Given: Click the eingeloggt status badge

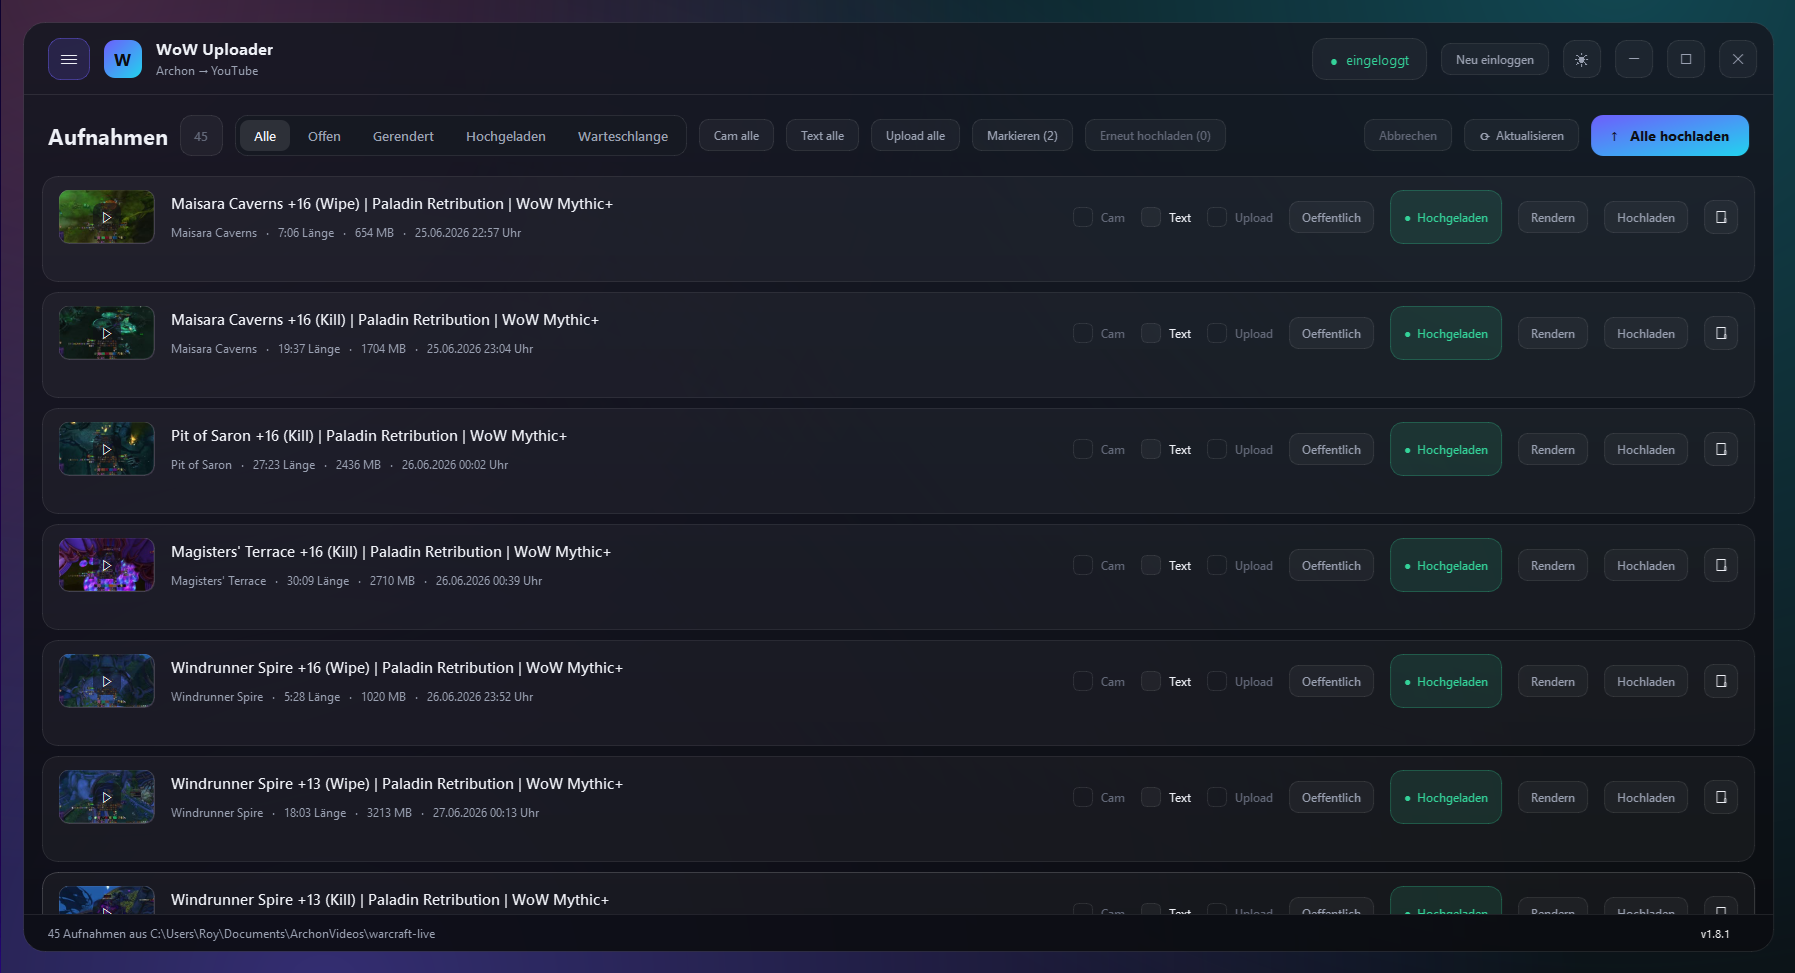Looking at the screenshot, I should click(x=1369, y=60).
